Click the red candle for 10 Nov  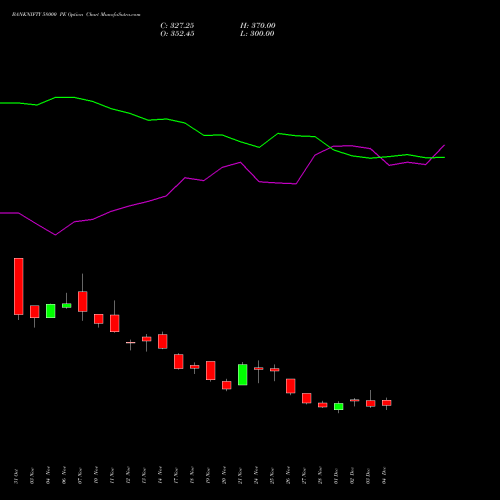(x=99, y=319)
